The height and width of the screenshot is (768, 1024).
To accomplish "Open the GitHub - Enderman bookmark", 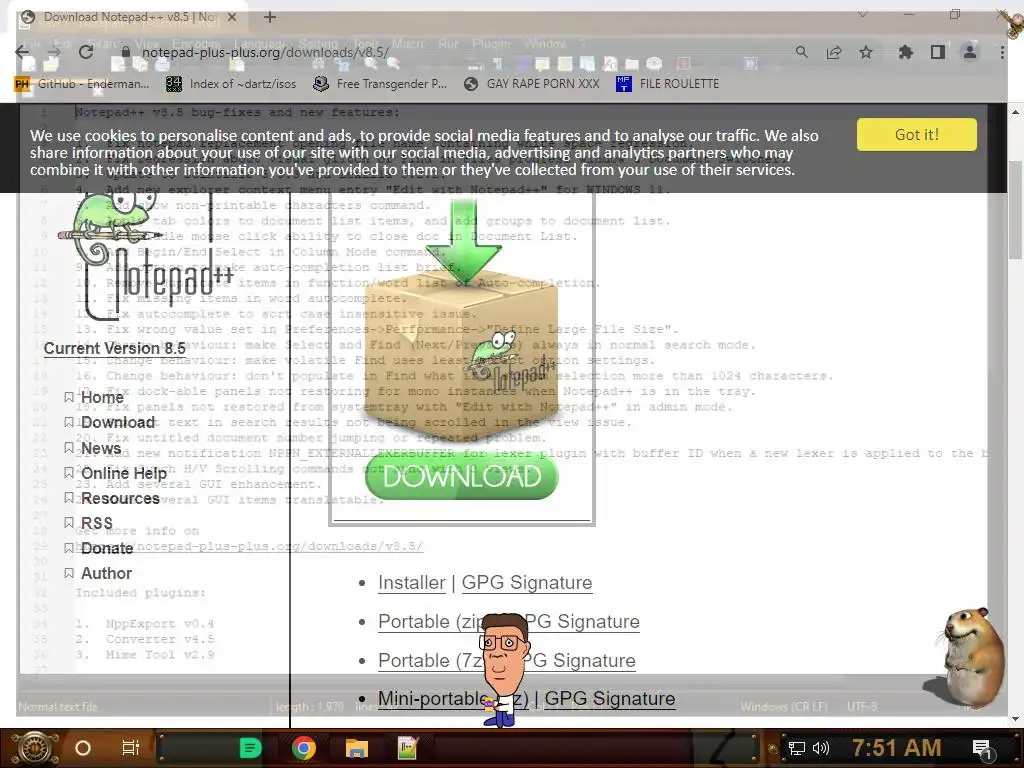I will [82, 84].
